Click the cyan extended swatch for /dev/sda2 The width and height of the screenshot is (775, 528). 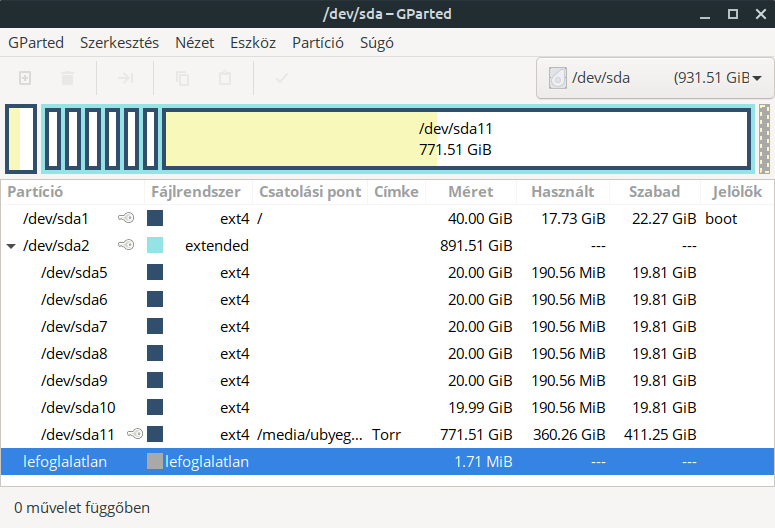[155, 245]
